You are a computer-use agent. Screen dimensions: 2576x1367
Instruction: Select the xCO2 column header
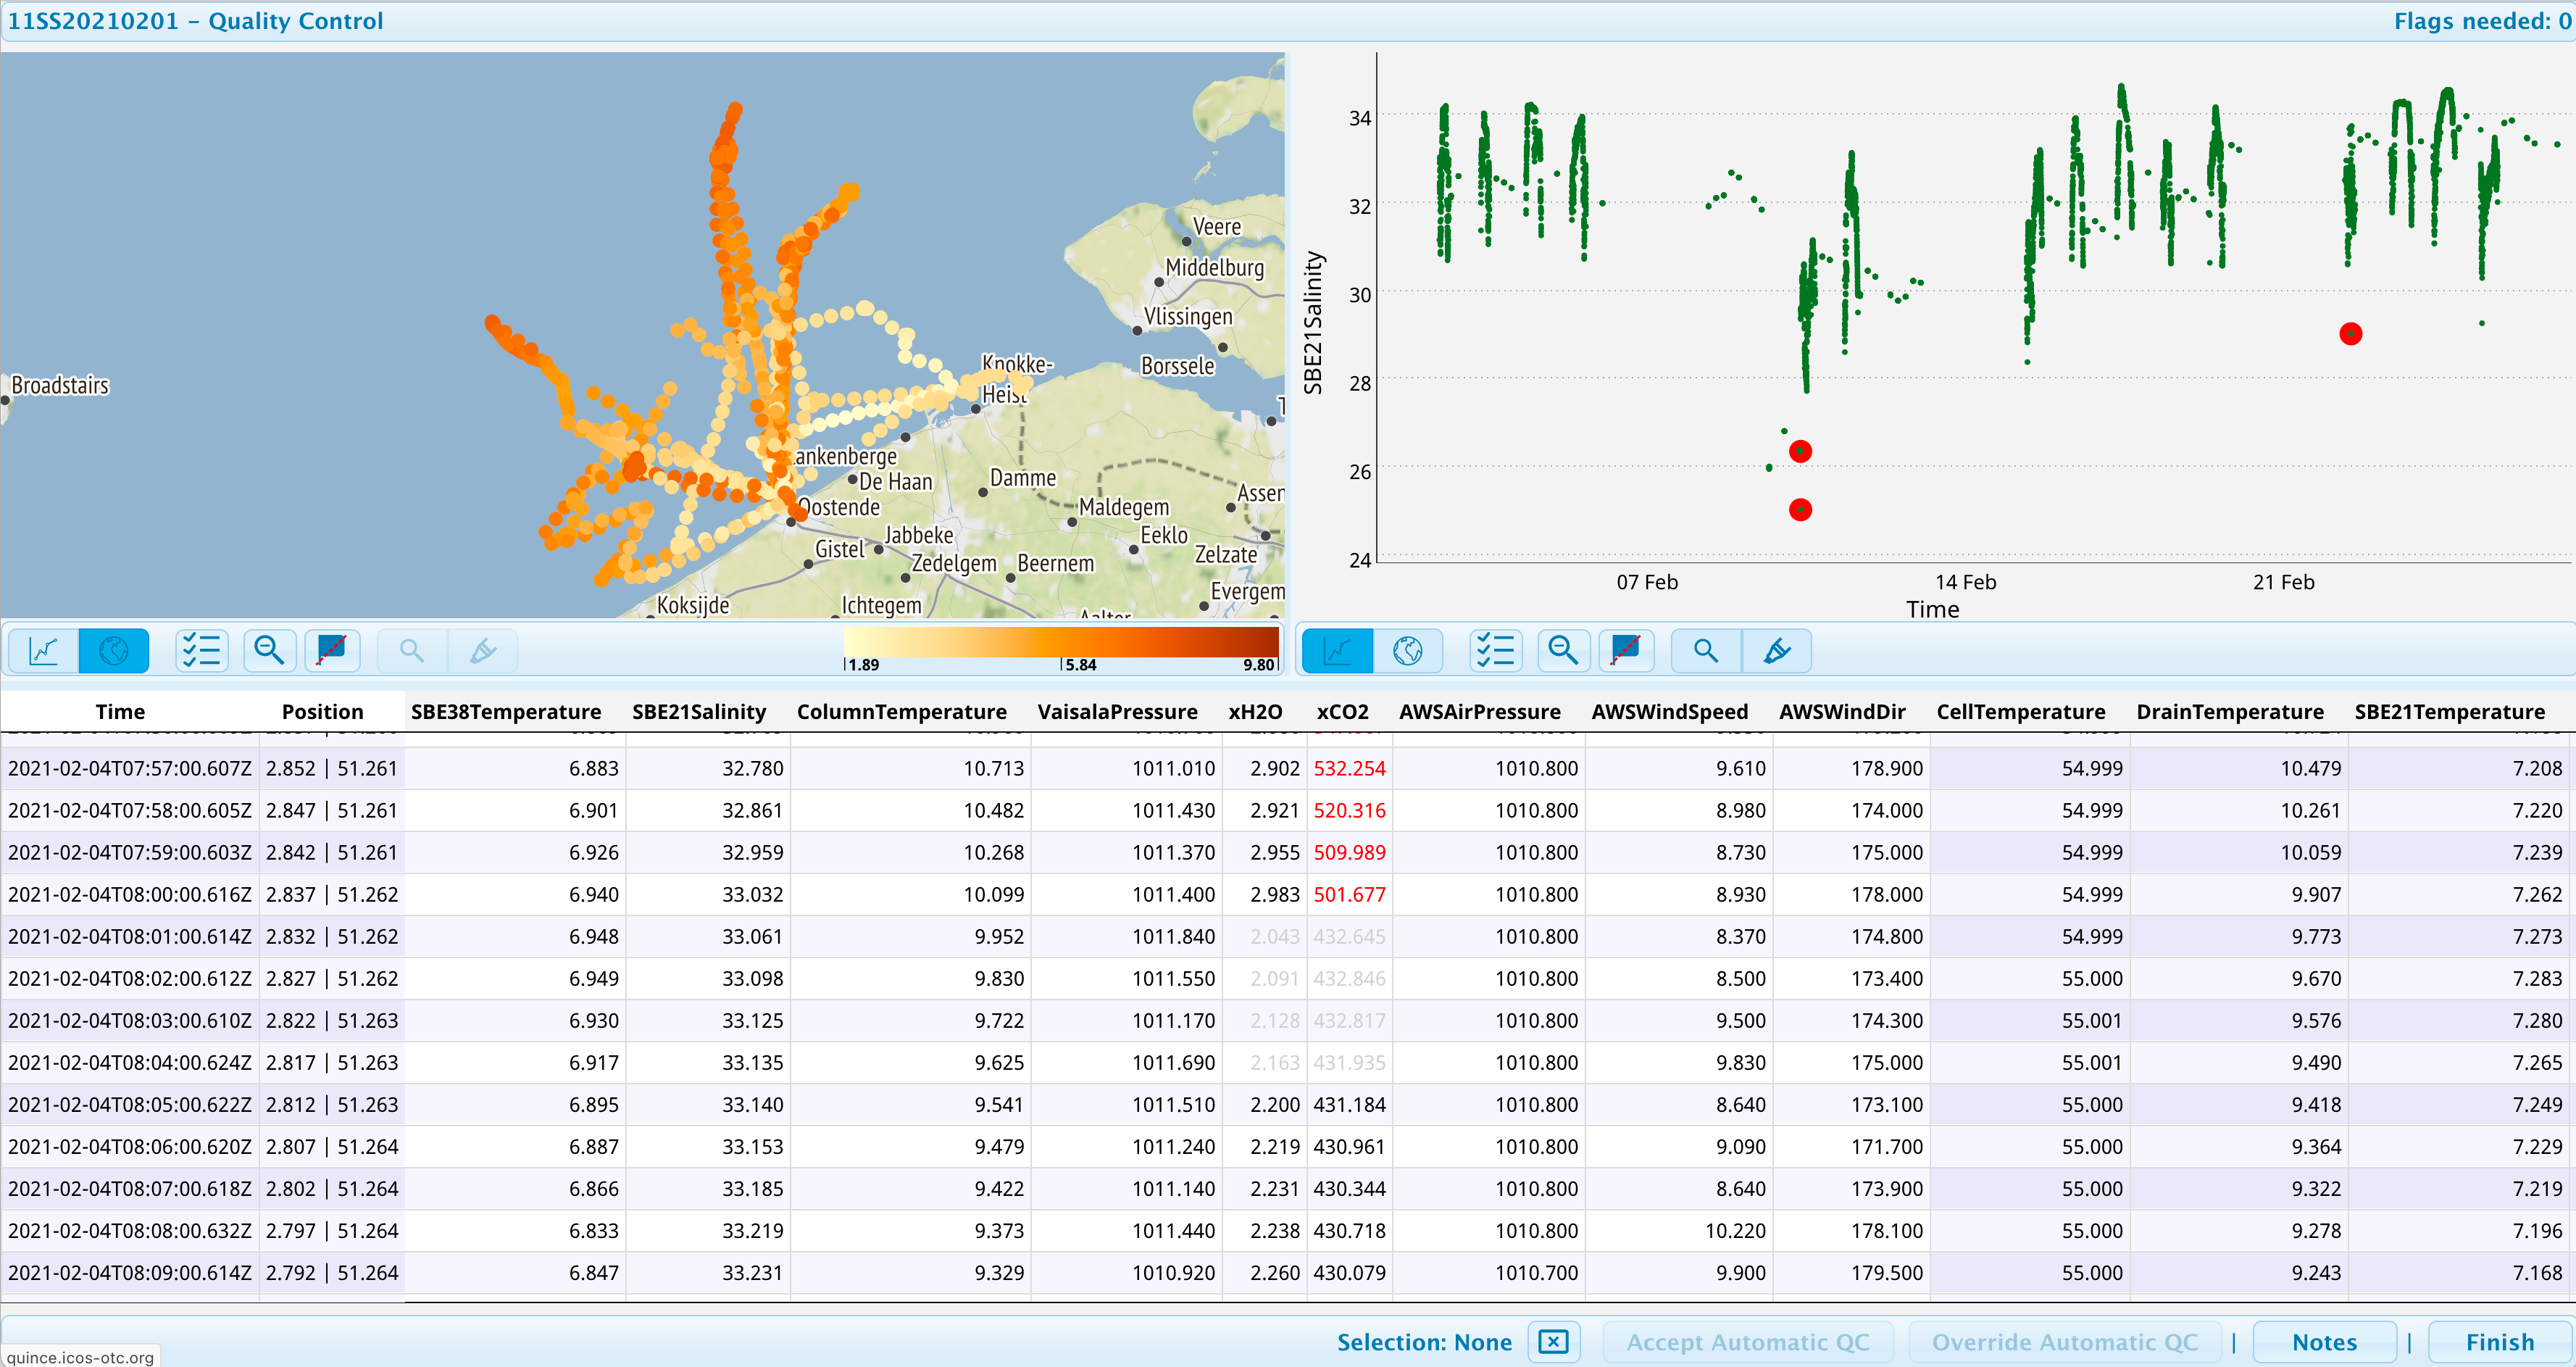tap(1342, 711)
